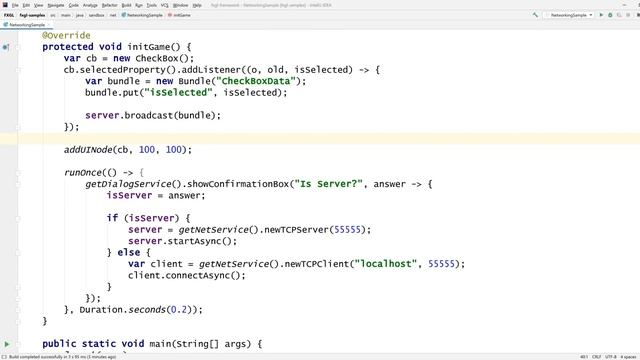
Task: Click the fxgl-samples breadcrumb
Action: point(33,15)
